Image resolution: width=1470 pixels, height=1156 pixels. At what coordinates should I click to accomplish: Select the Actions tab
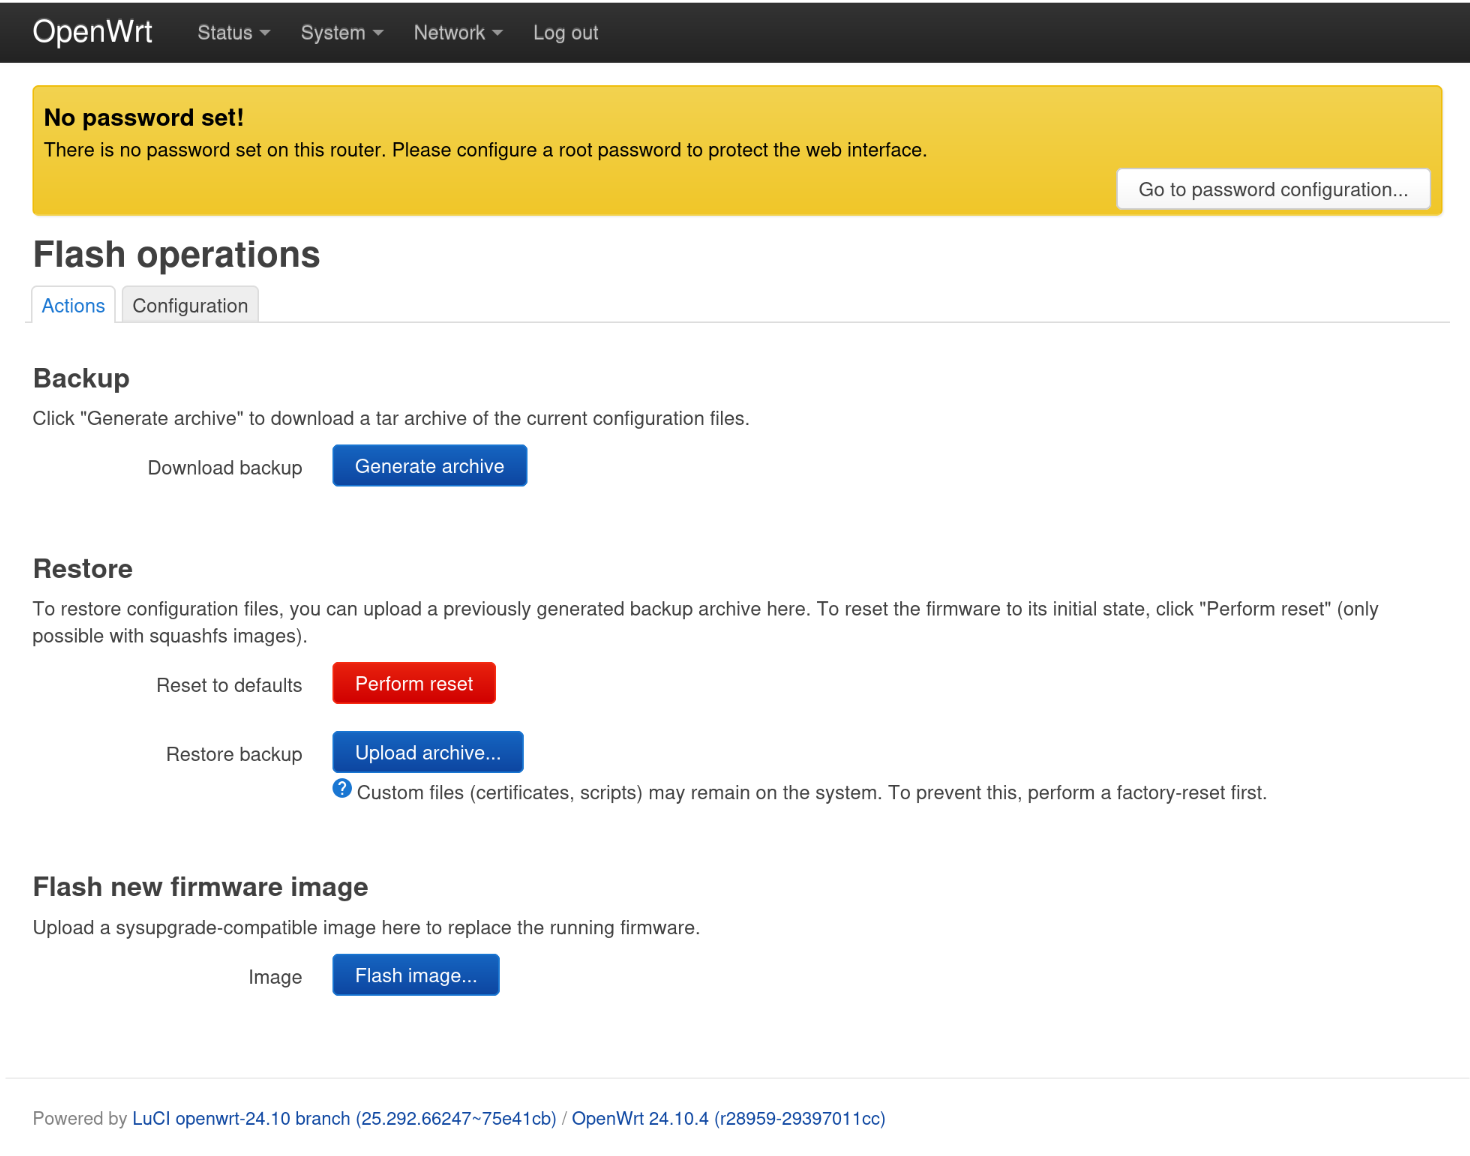coord(73,306)
